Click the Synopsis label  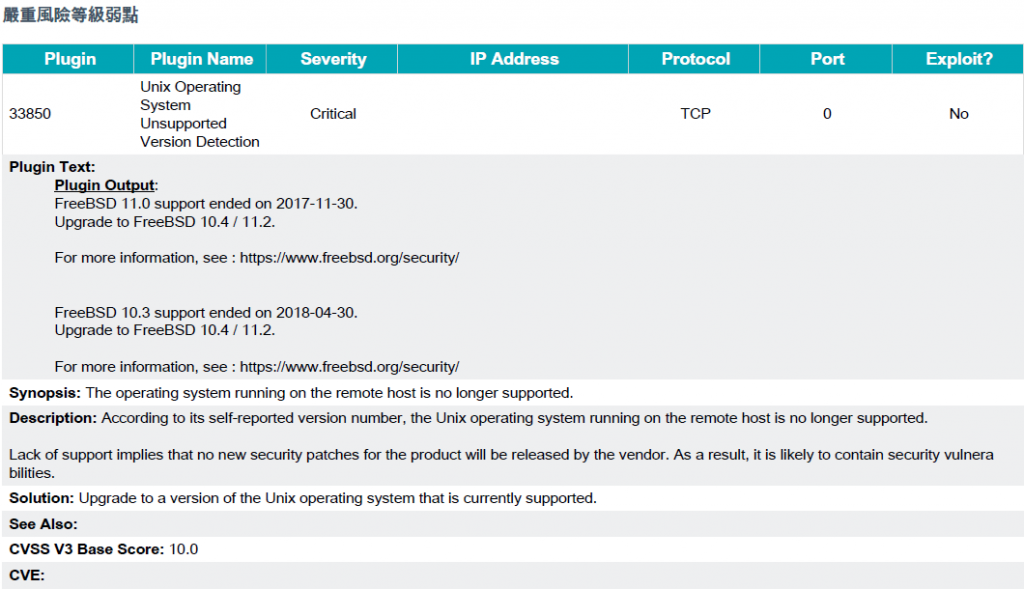coord(45,393)
